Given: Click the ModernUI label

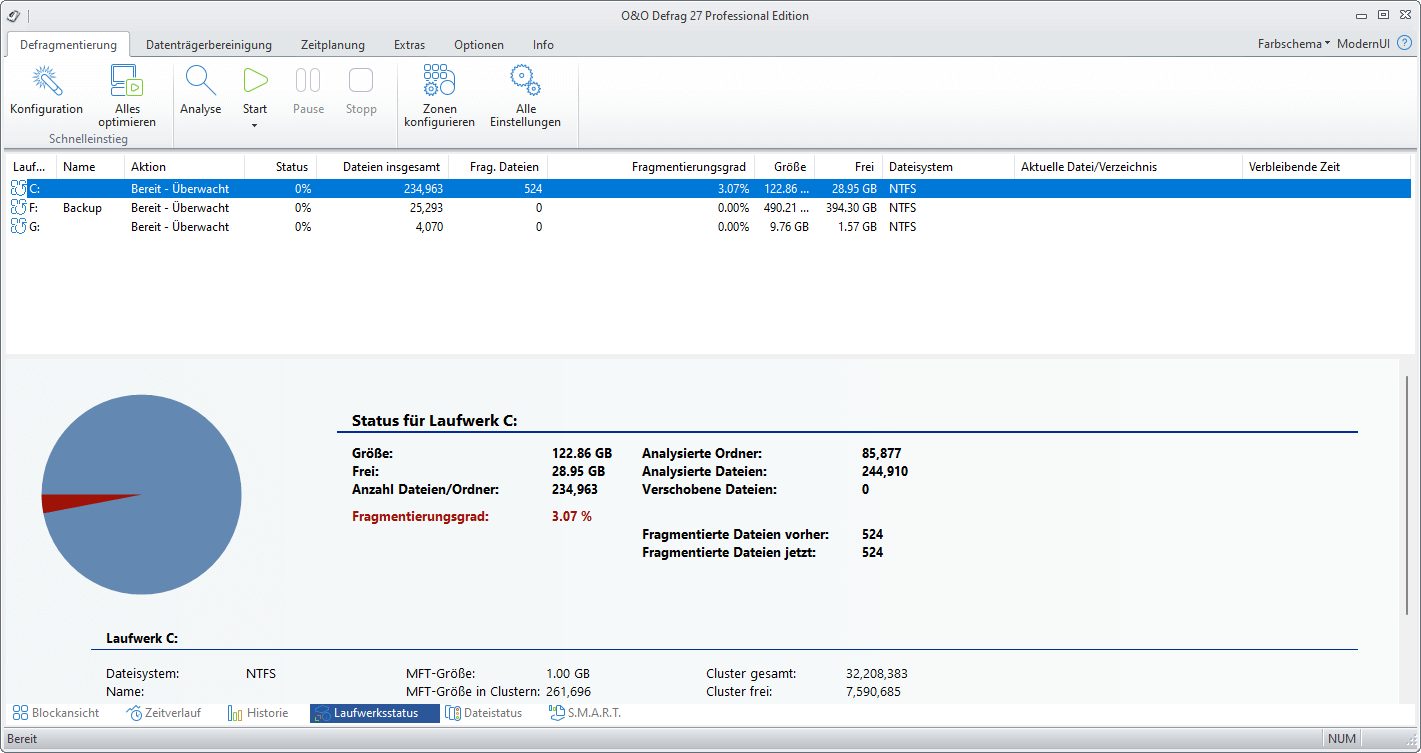Looking at the screenshot, I should click(1363, 44).
